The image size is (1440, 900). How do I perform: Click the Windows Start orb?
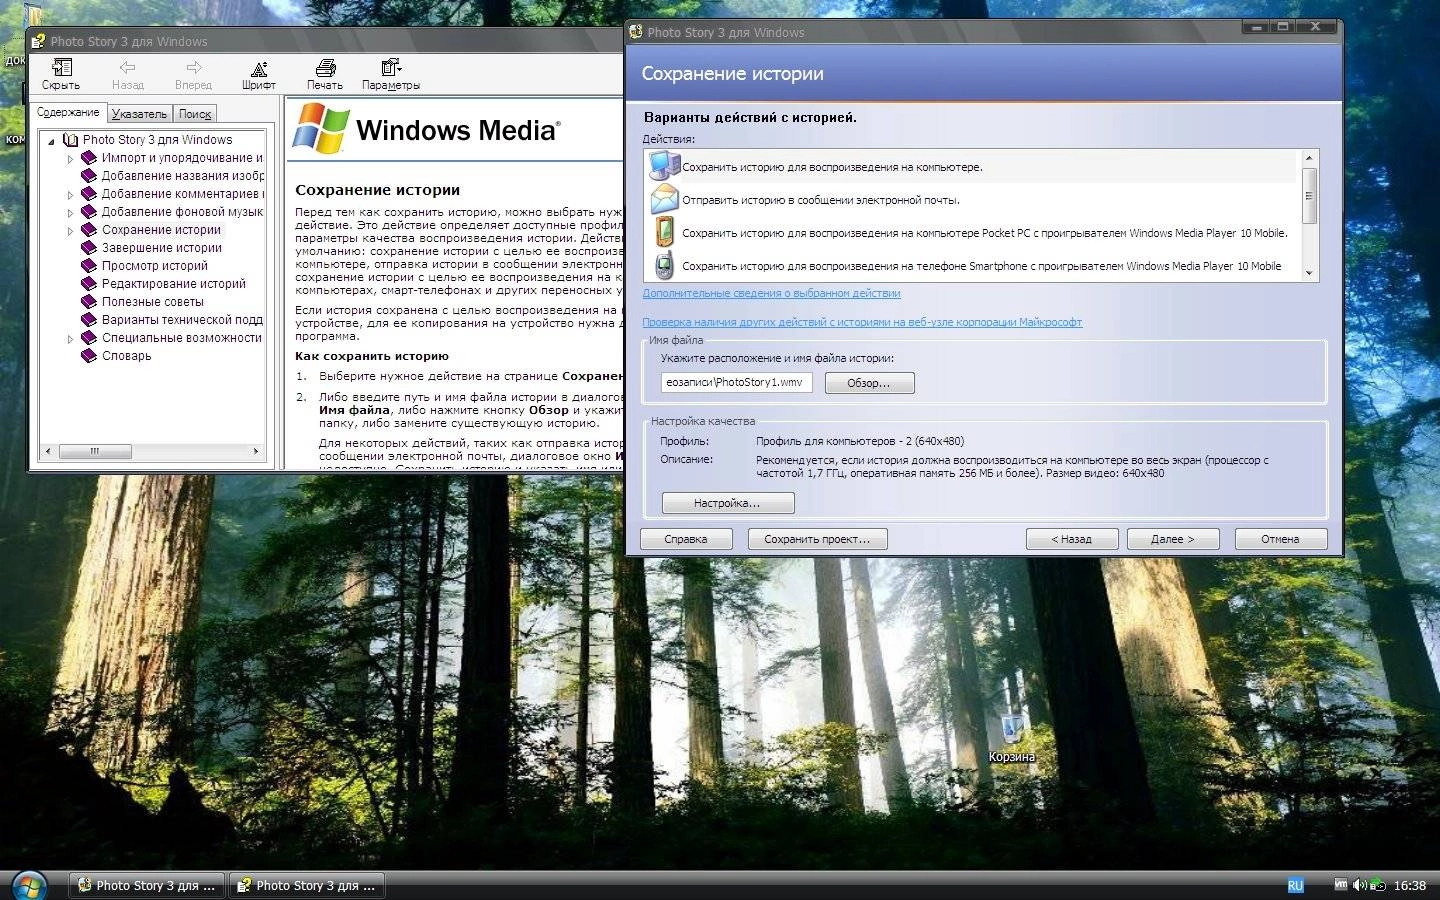tap(29, 885)
